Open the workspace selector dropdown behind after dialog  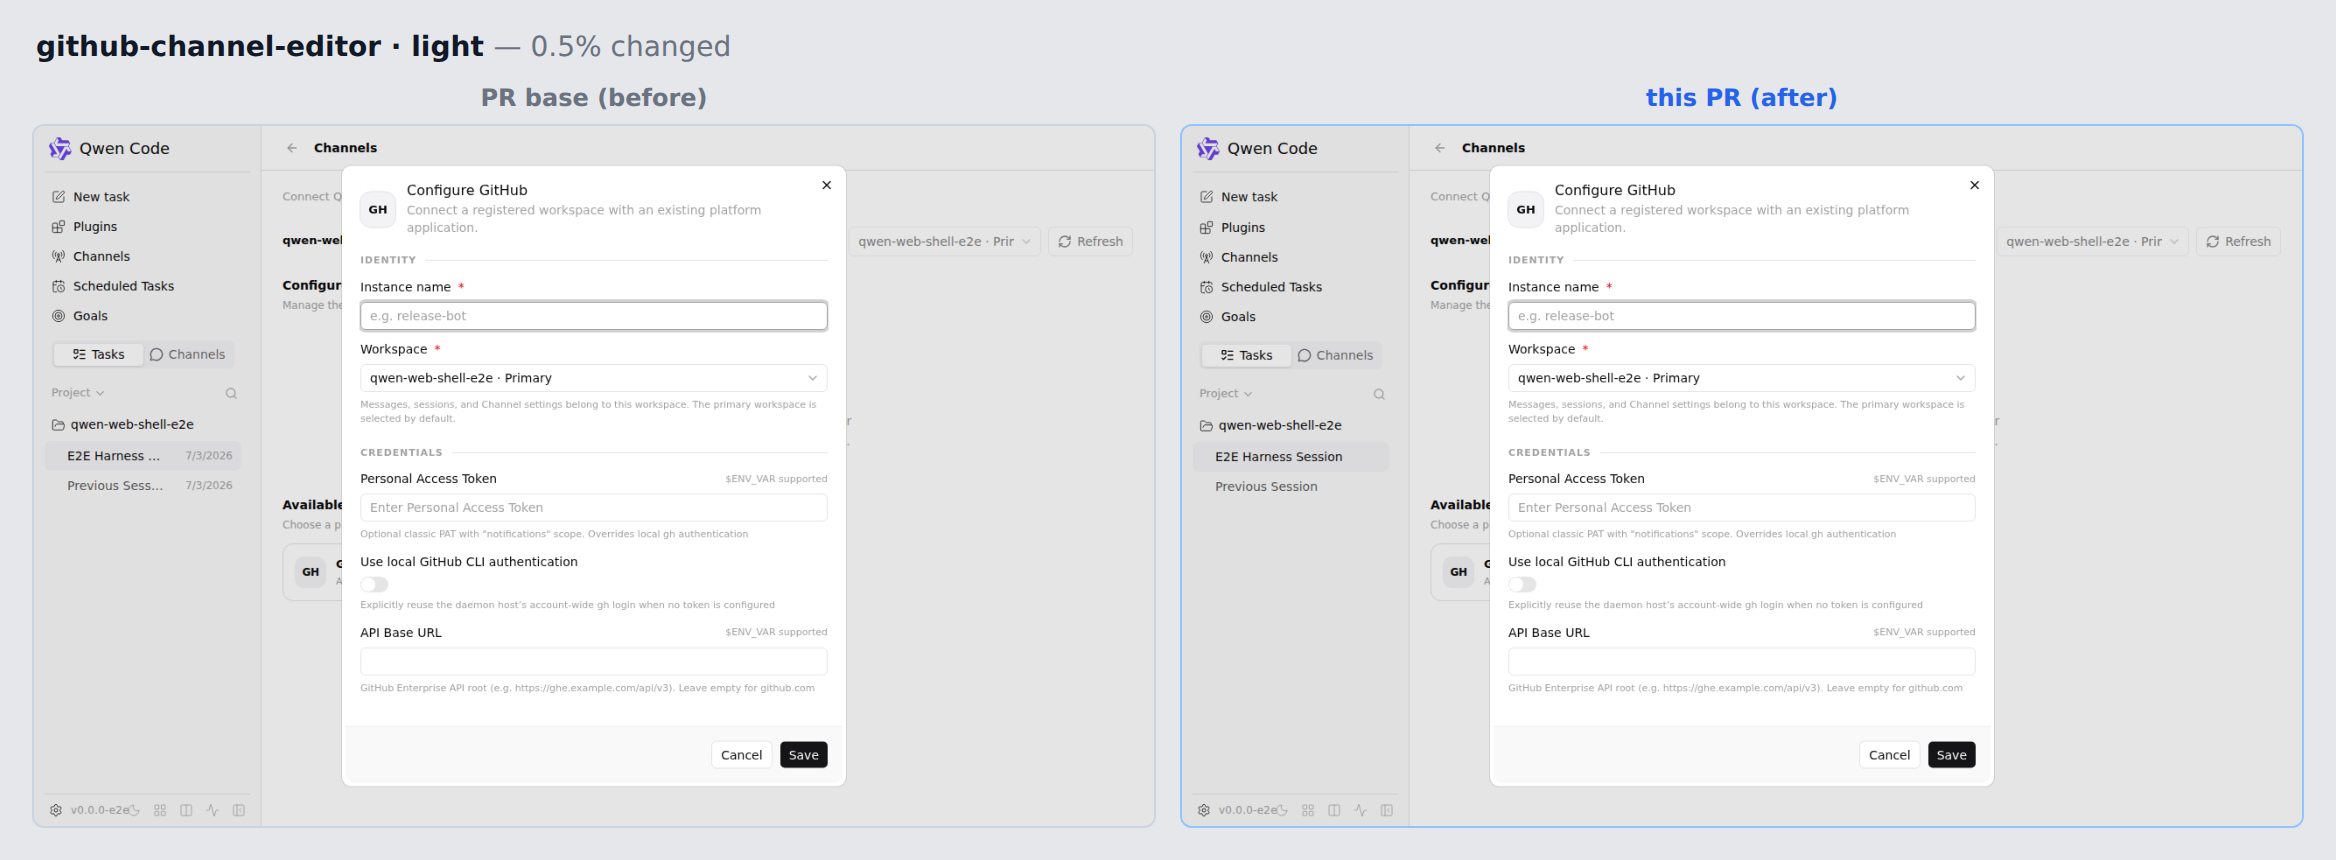click(2093, 242)
